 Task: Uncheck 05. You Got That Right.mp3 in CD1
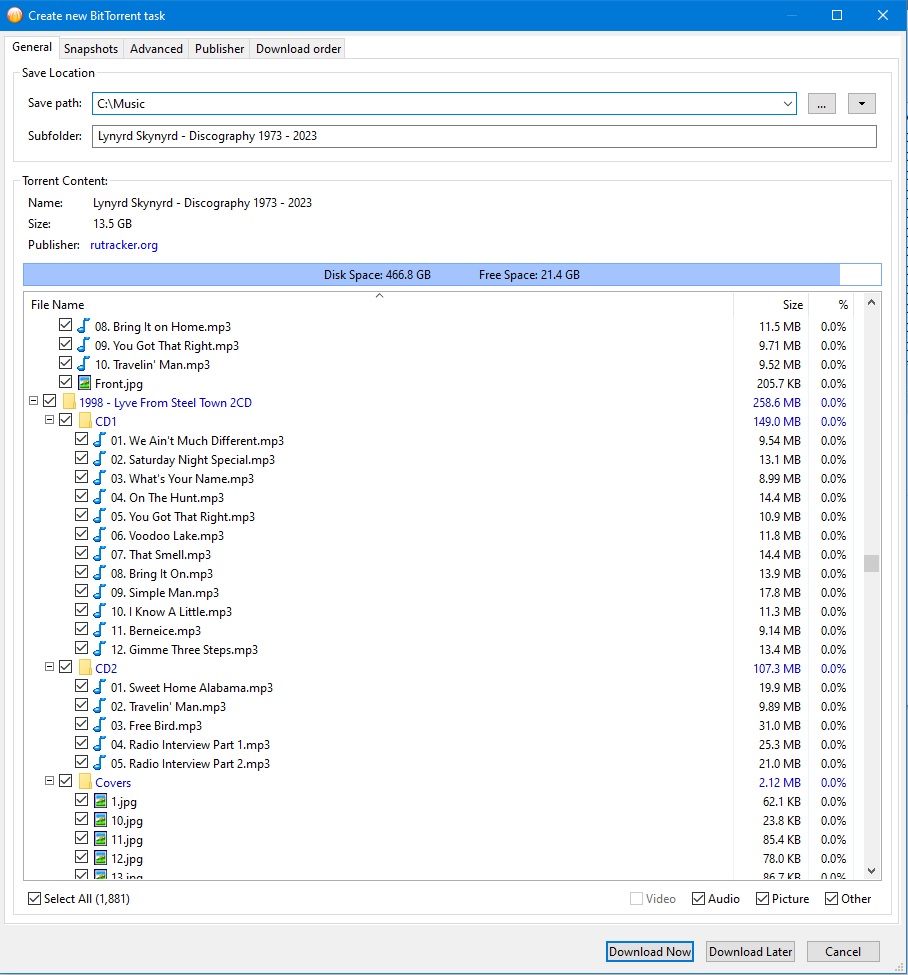(81, 515)
